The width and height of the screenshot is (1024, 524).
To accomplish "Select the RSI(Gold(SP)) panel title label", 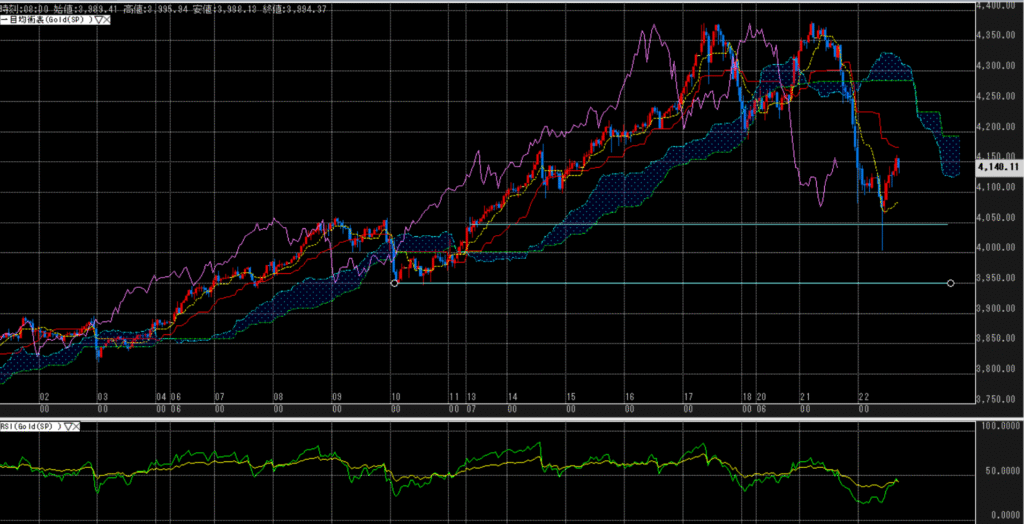I will click(32, 426).
